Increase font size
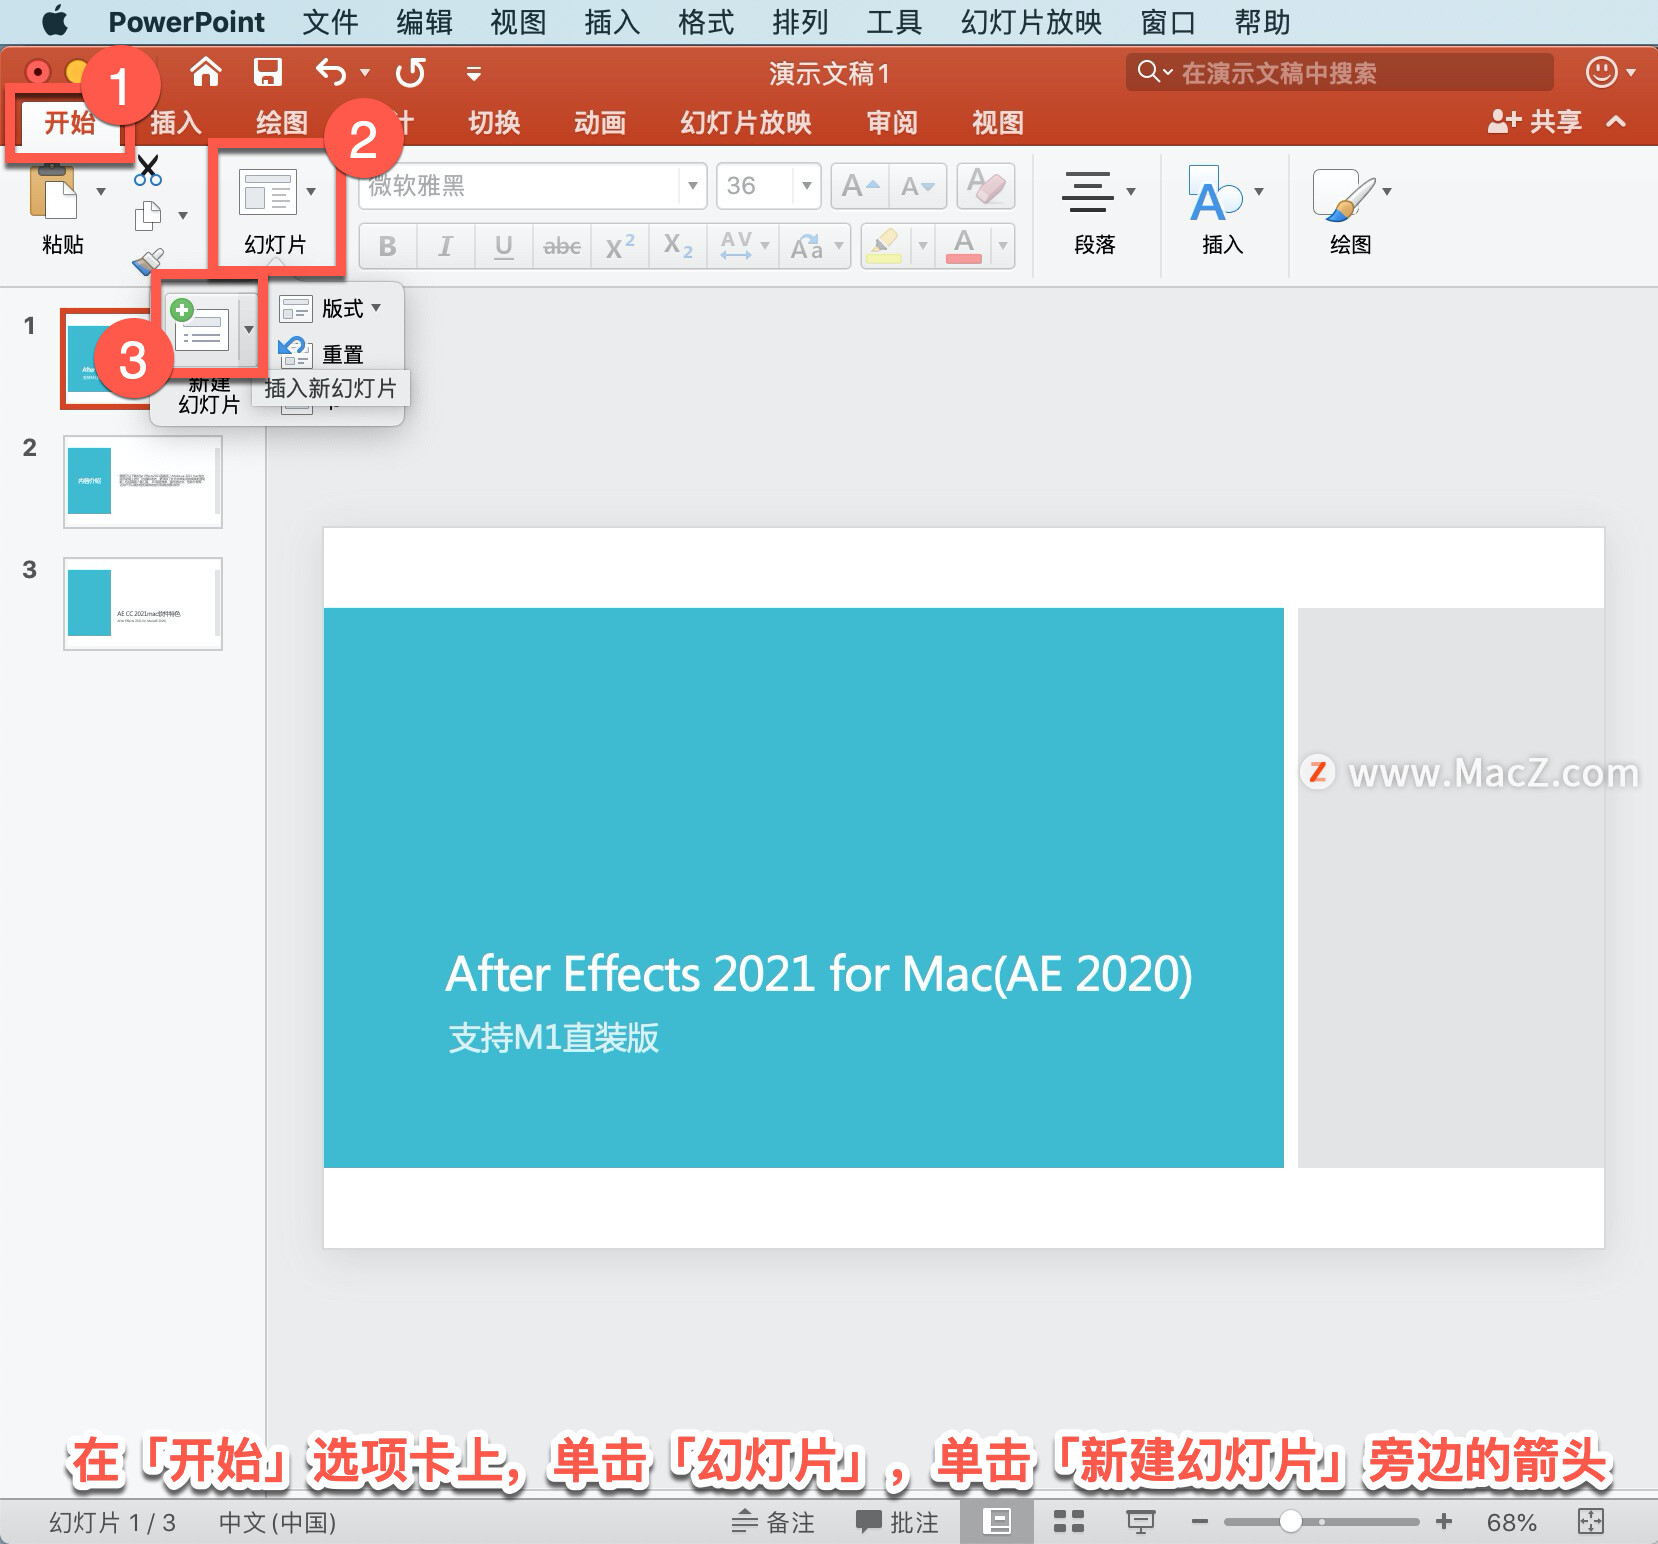 860,186
